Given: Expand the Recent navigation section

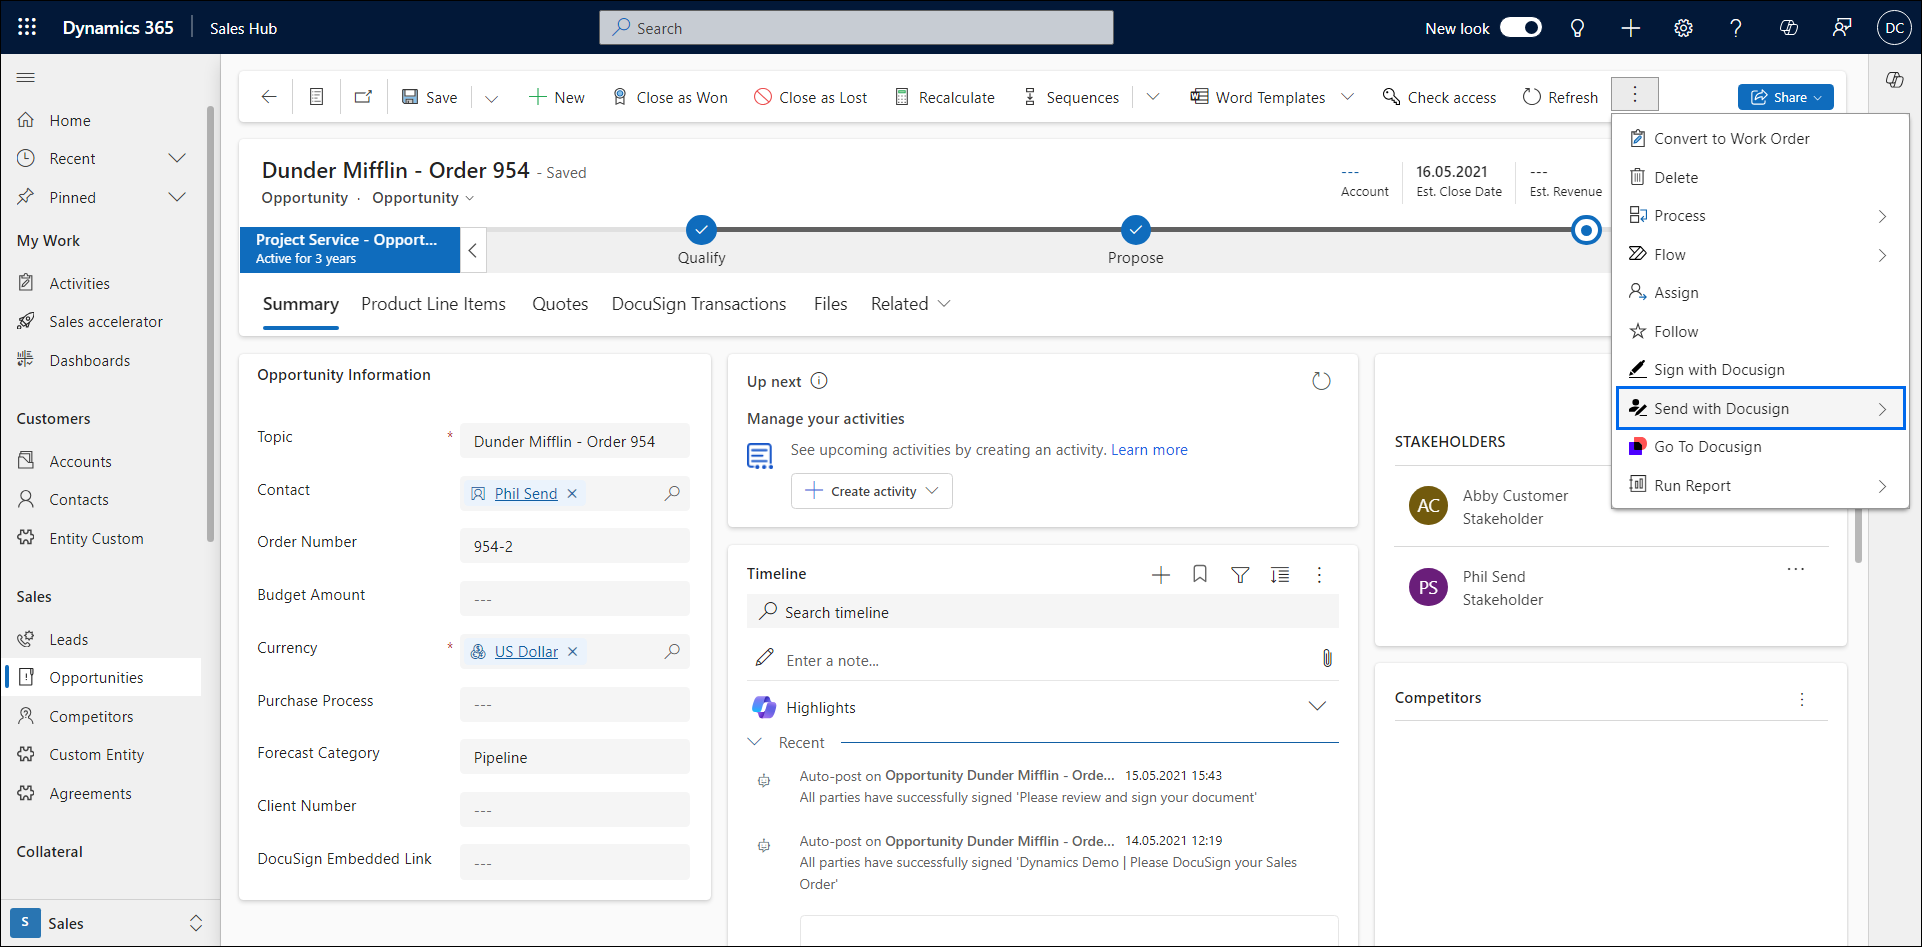Looking at the screenshot, I should (177, 159).
